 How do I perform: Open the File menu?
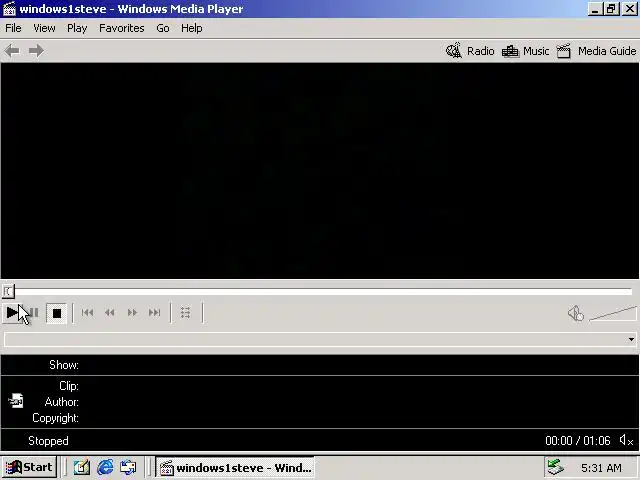(13, 28)
